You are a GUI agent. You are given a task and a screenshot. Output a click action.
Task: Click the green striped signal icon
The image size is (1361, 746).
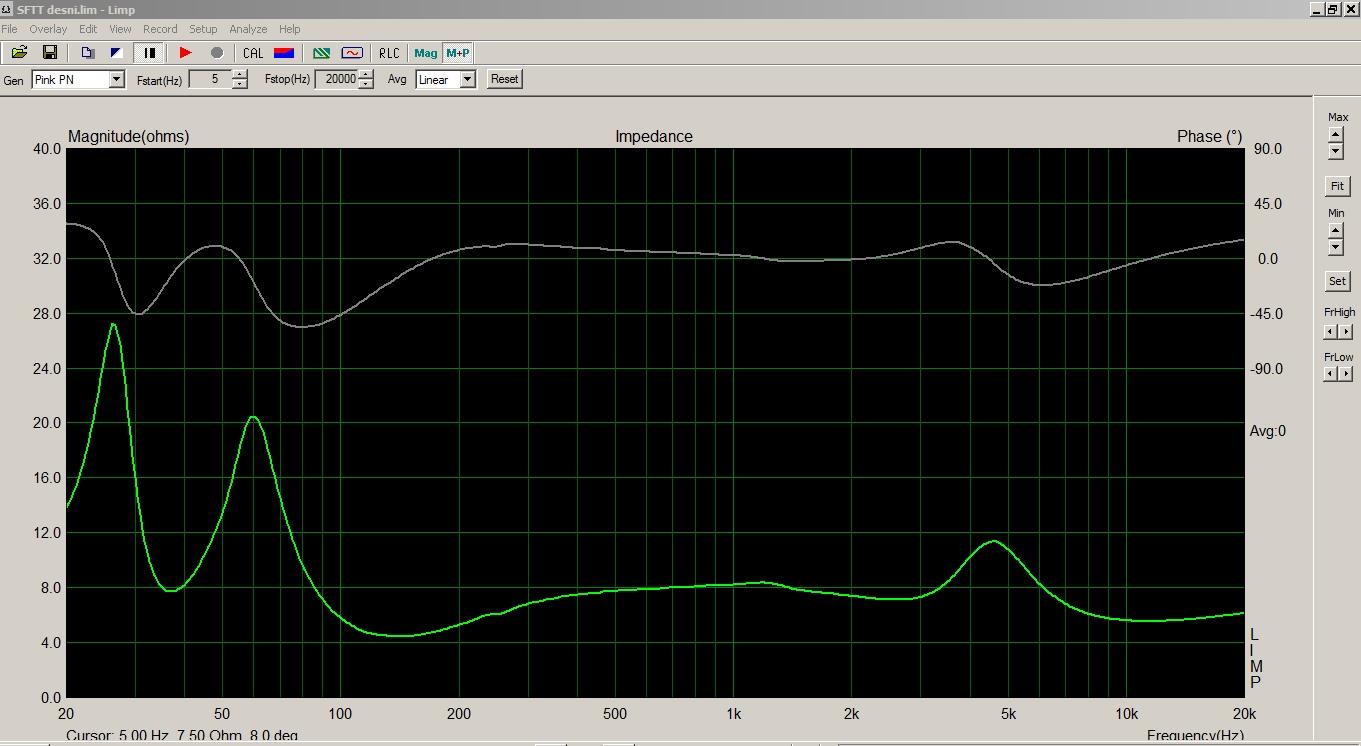point(321,53)
